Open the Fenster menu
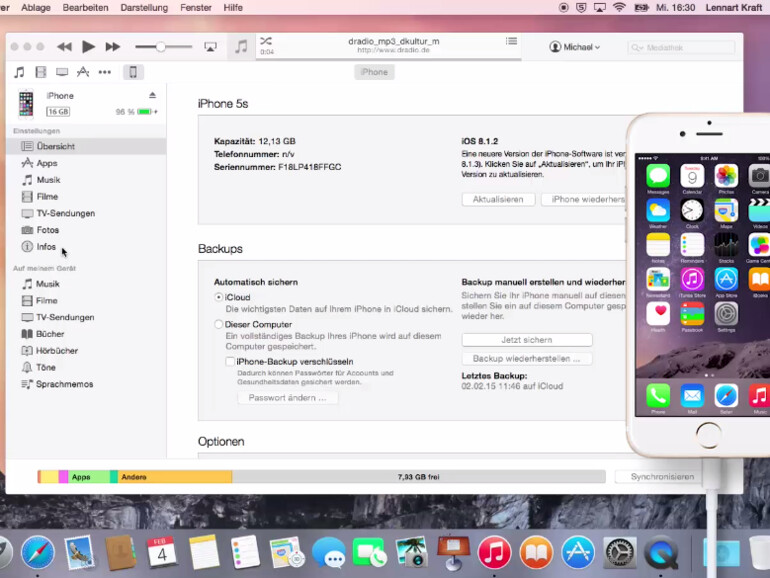This screenshot has height=578, width=770. [195, 8]
